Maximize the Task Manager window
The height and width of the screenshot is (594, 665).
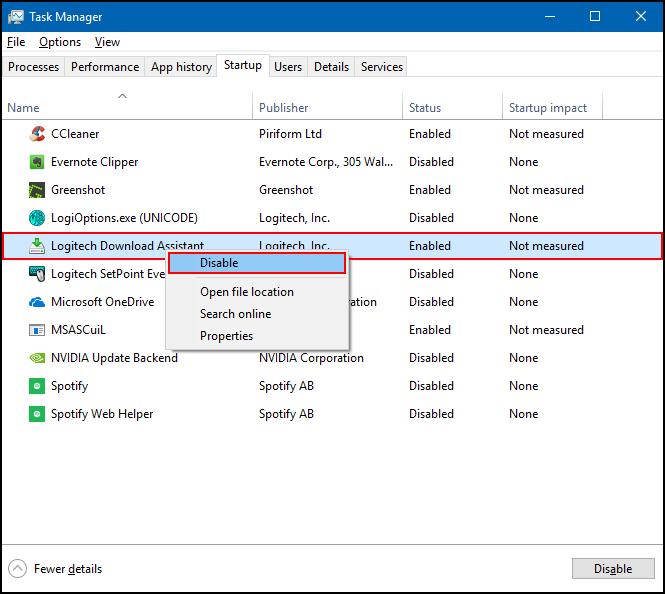(595, 17)
